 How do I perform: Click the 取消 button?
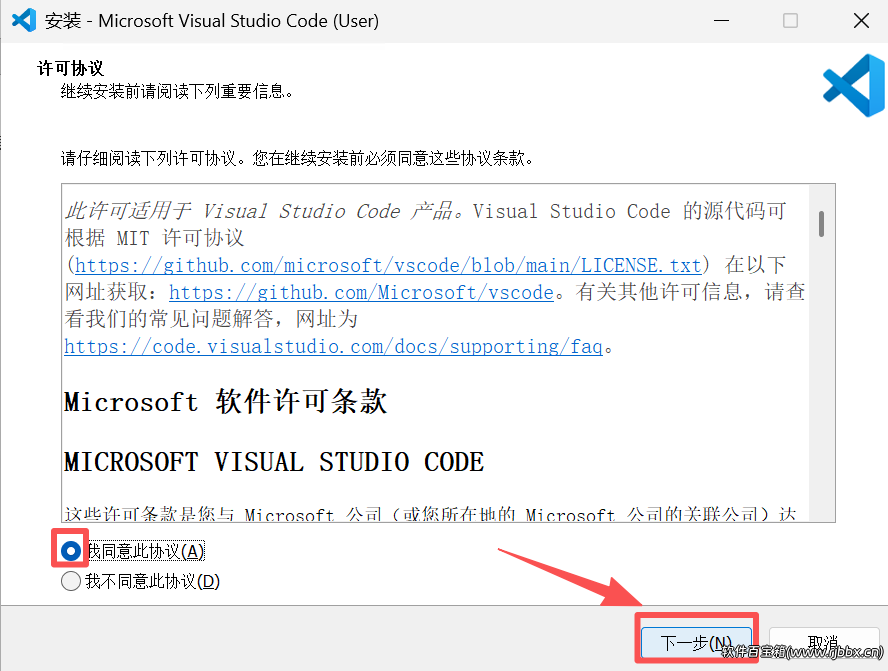823,643
